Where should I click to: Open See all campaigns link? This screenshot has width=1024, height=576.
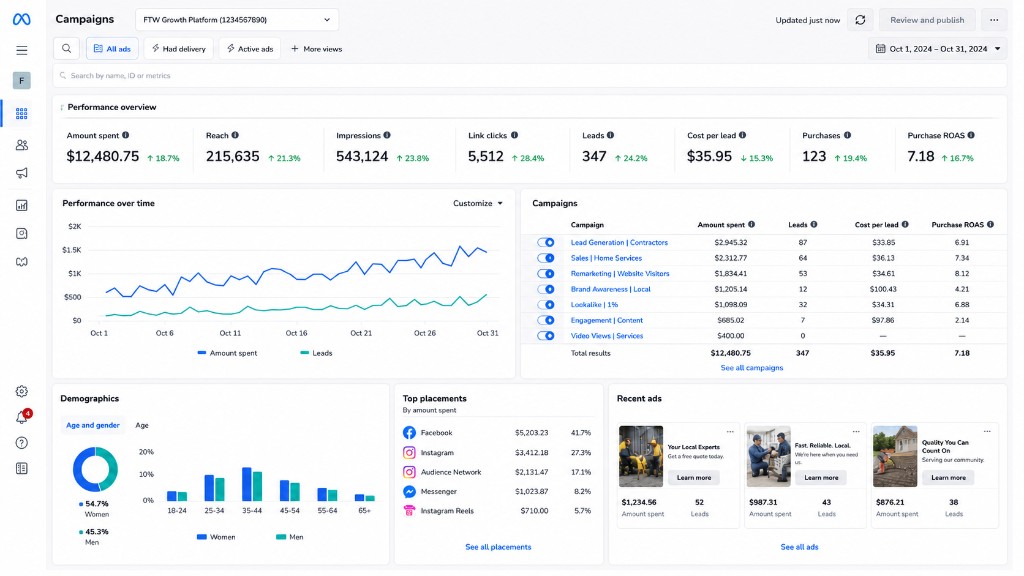point(752,368)
